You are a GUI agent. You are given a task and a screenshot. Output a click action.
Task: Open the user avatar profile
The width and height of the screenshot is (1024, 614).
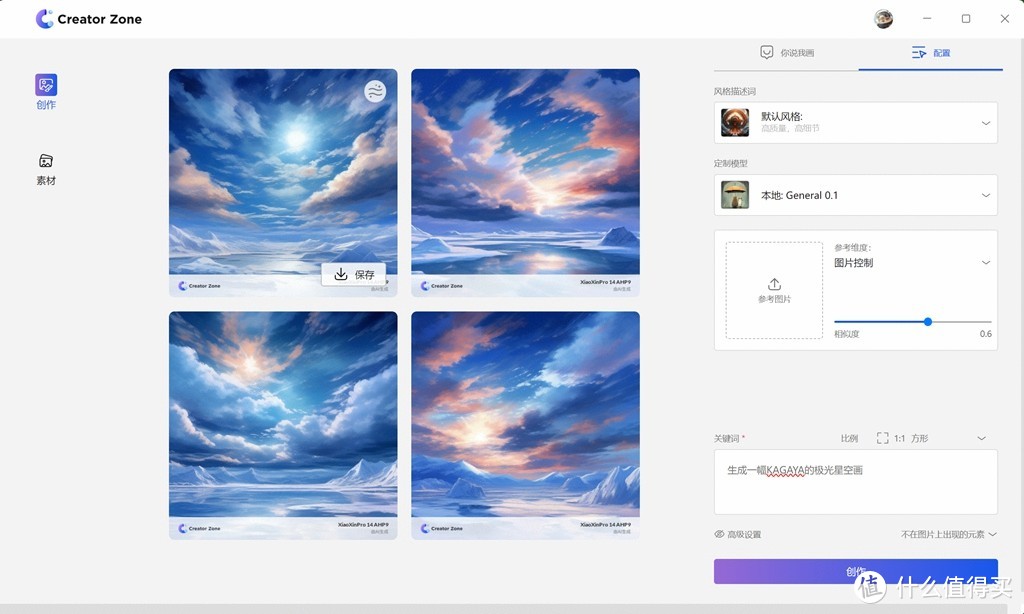[883, 19]
